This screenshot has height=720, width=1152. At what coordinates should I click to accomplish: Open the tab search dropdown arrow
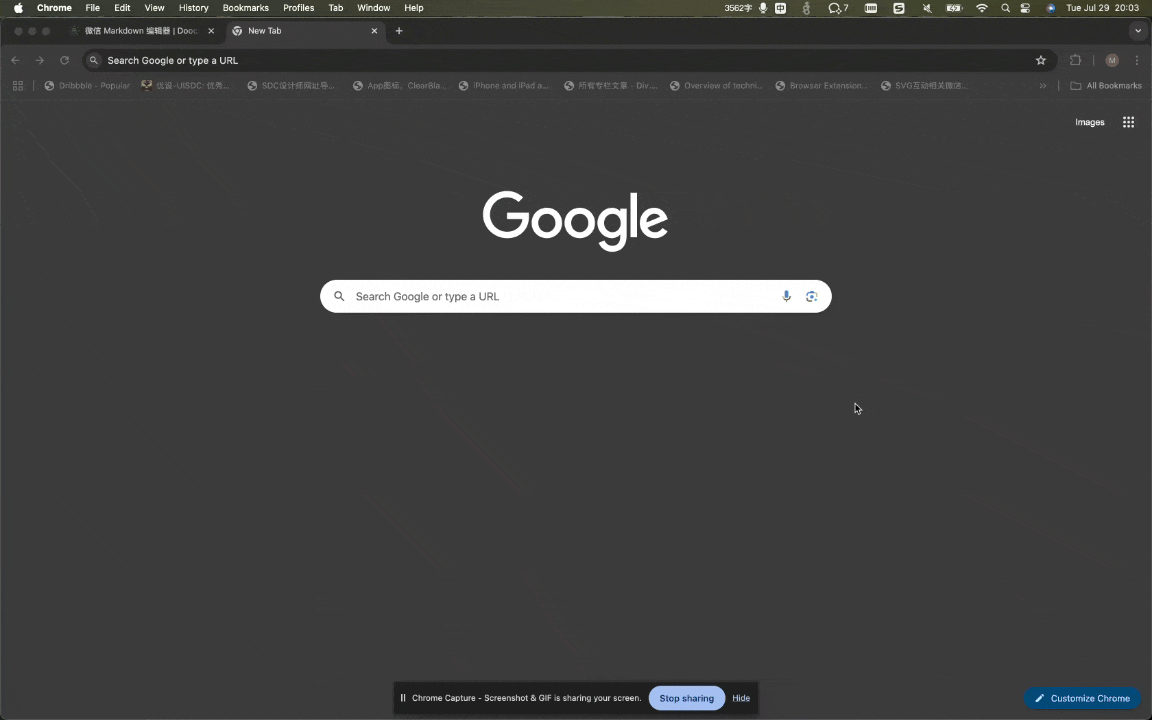[1138, 31]
